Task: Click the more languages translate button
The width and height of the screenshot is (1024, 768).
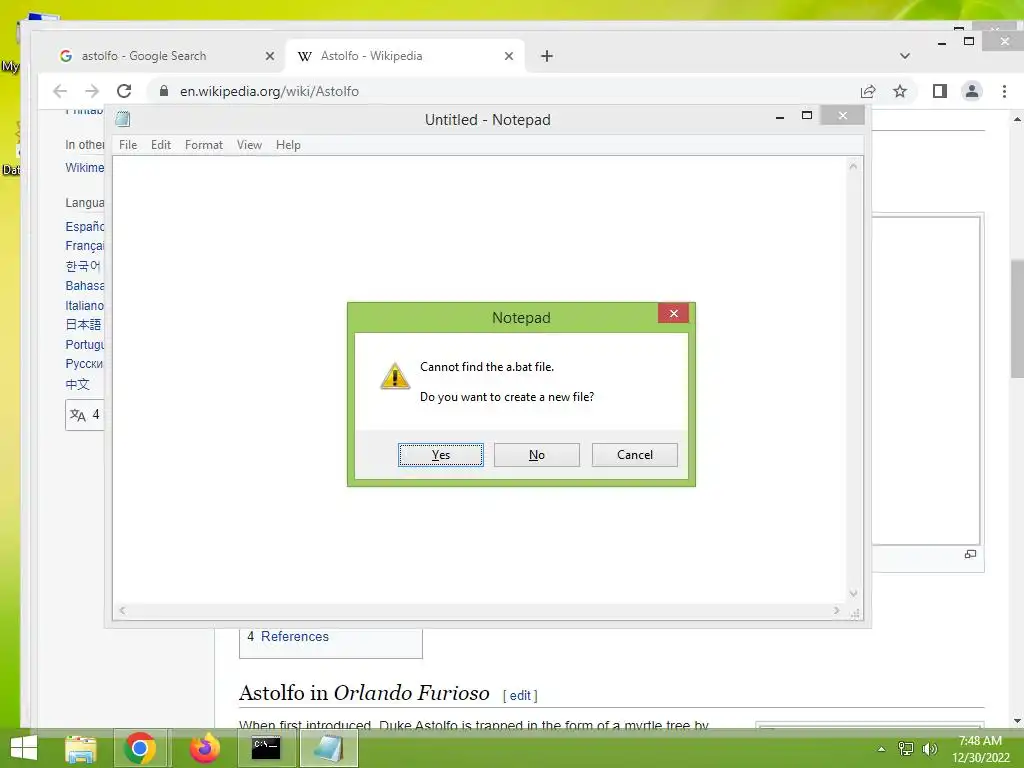Action: pos(85,415)
